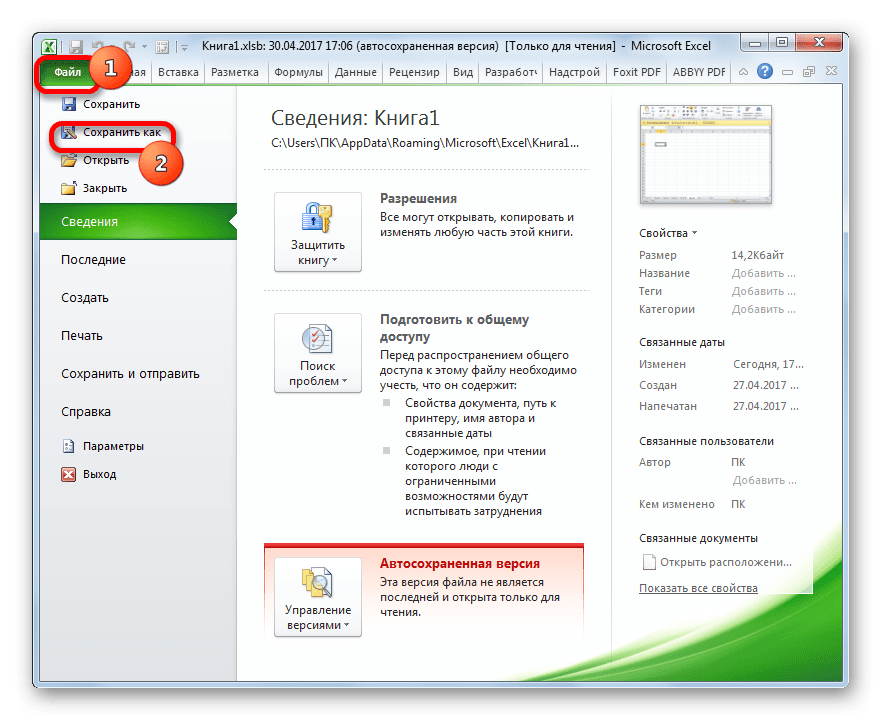Click Выход to exit Excel
882x721 pixels.
click(89, 474)
